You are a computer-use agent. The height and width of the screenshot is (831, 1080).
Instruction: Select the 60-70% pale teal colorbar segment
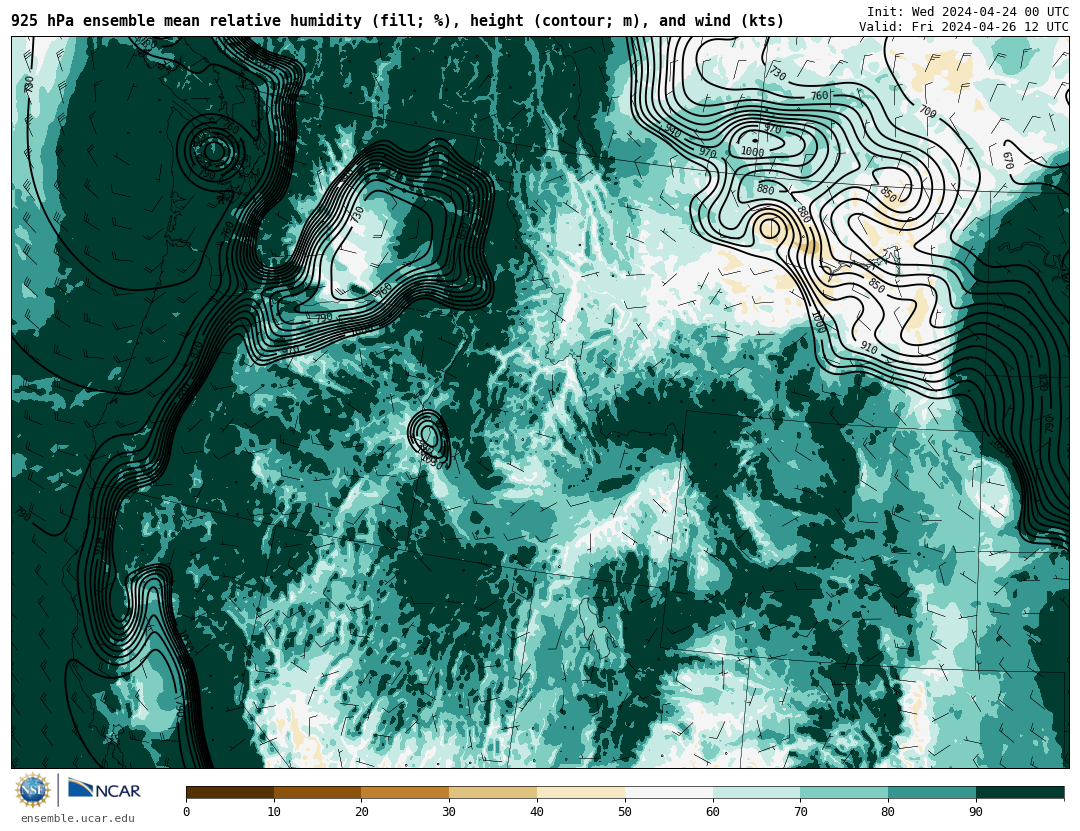coord(756,792)
